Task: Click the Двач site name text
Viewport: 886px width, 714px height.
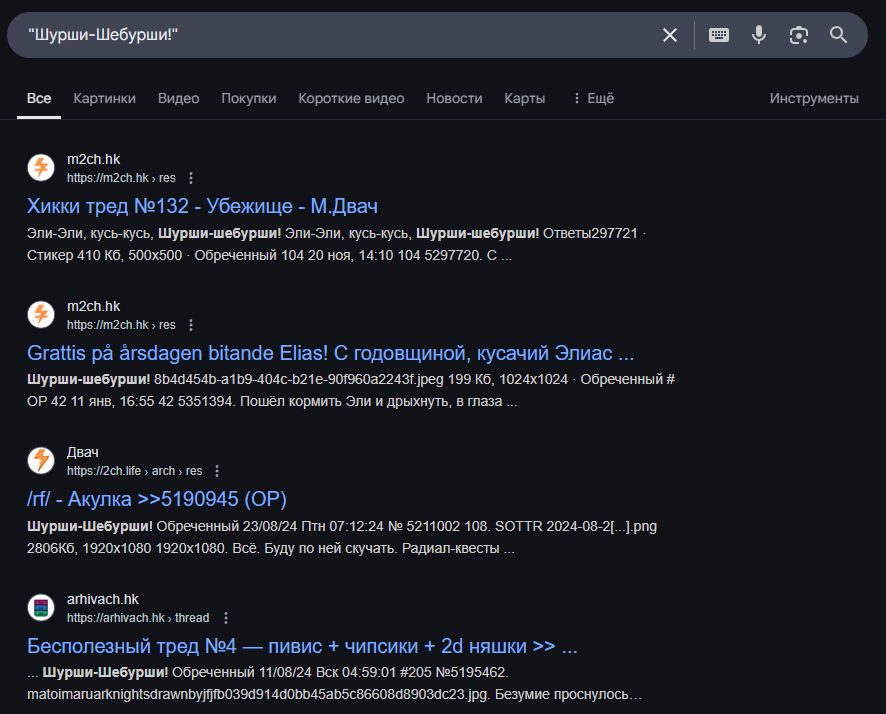Action: (82, 452)
